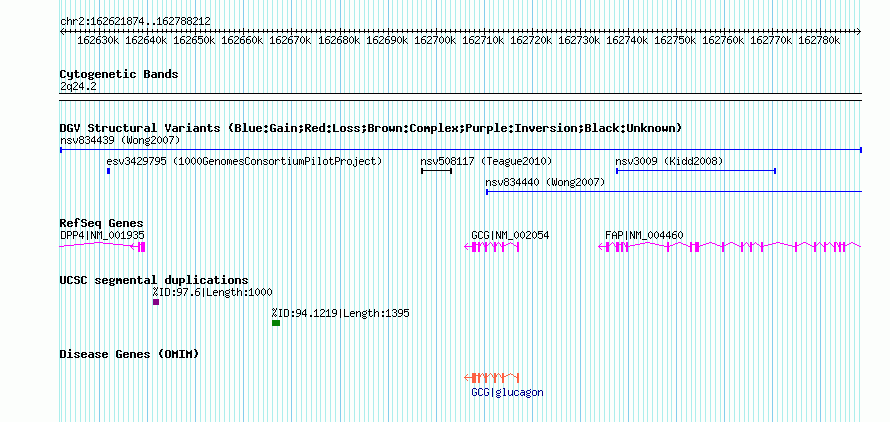890x422 pixels.
Task: Select the %ID:94.1219|Length:1395 duplication label
Action: click(341, 314)
